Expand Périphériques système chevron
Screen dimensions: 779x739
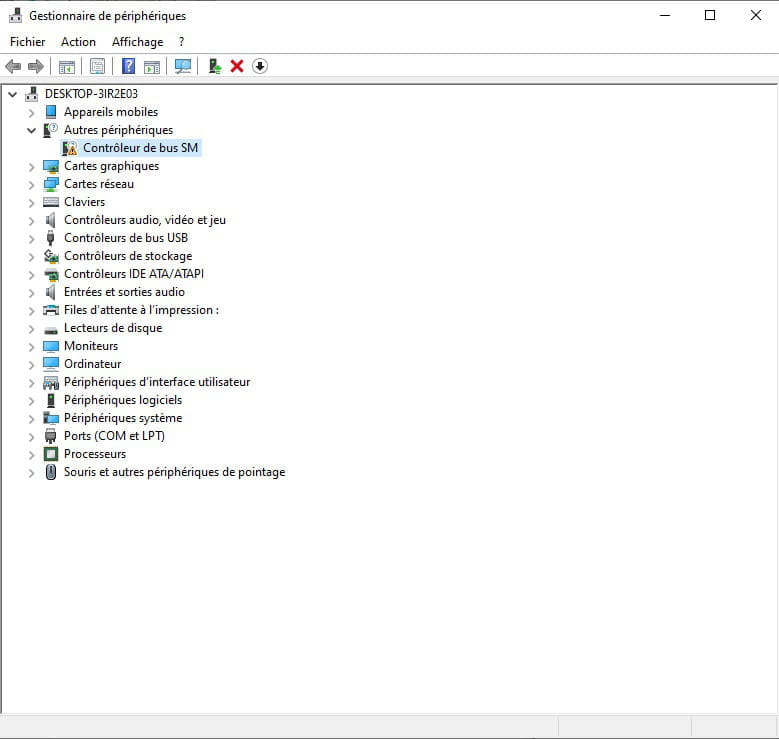tap(31, 418)
